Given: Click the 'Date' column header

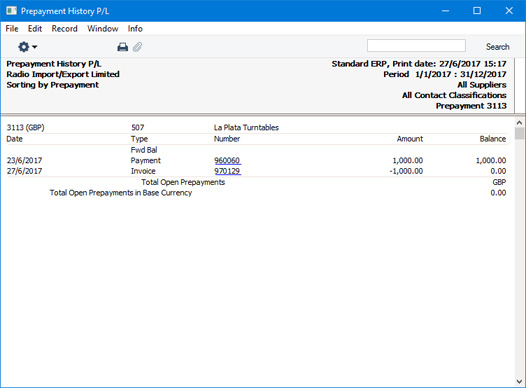Looking at the screenshot, I should click(14, 139).
